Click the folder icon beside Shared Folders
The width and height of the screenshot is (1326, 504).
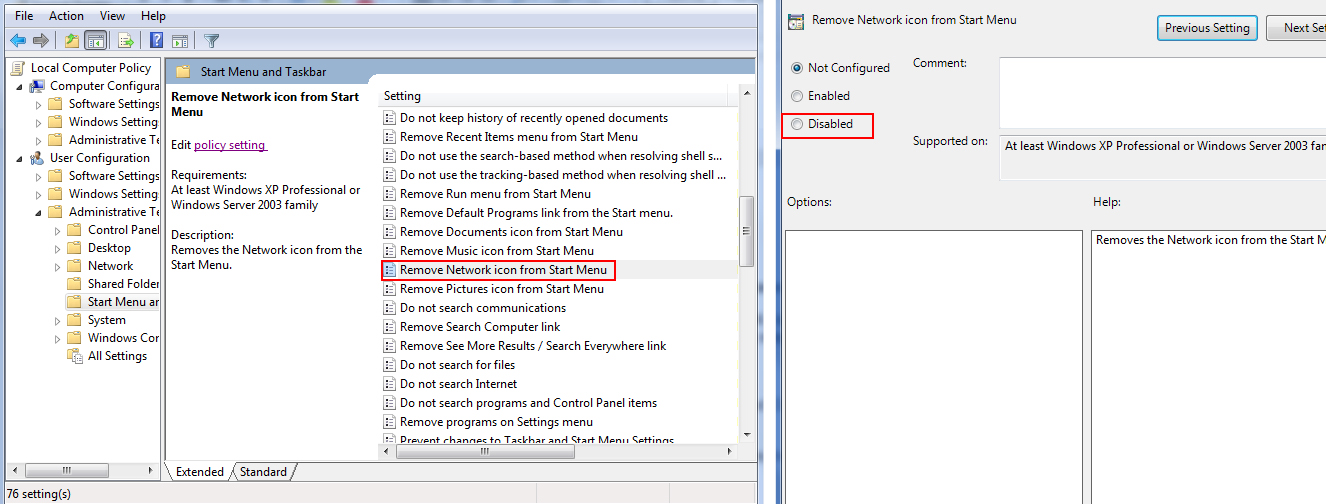click(x=75, y=284)
